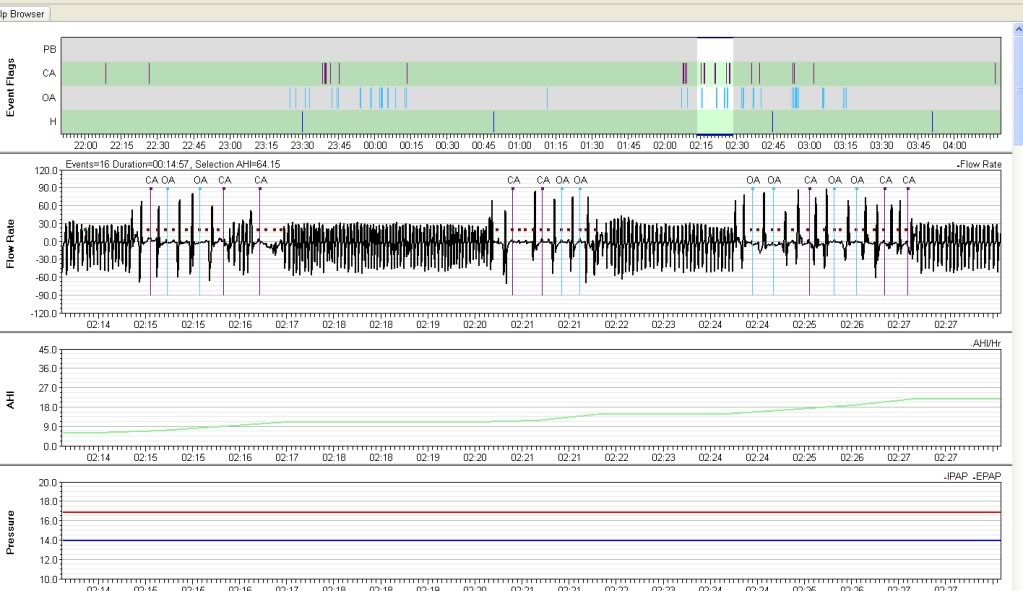This screenshot has width=1023, height=591.
Task: Click the AHI vertical axis title
Action: tap(10, 400)
